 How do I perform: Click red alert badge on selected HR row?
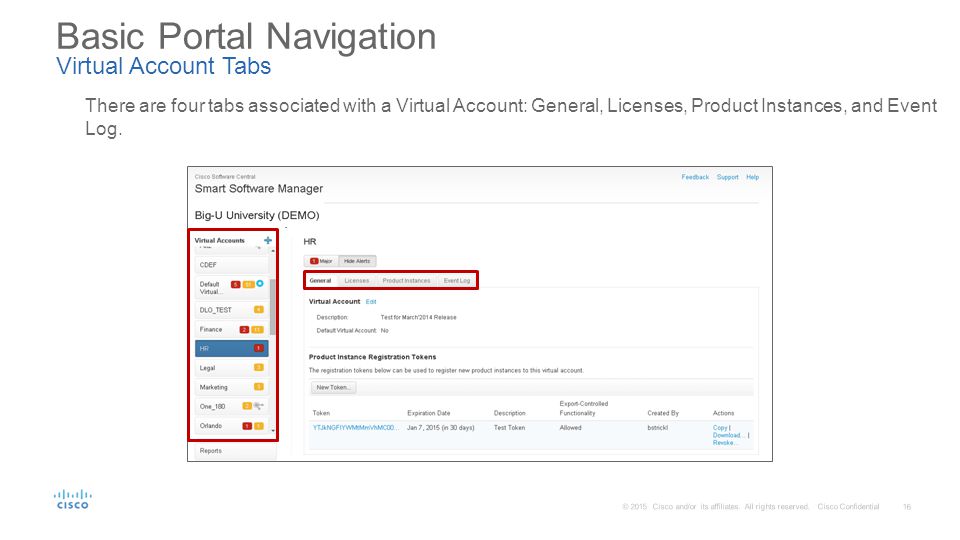258,348
